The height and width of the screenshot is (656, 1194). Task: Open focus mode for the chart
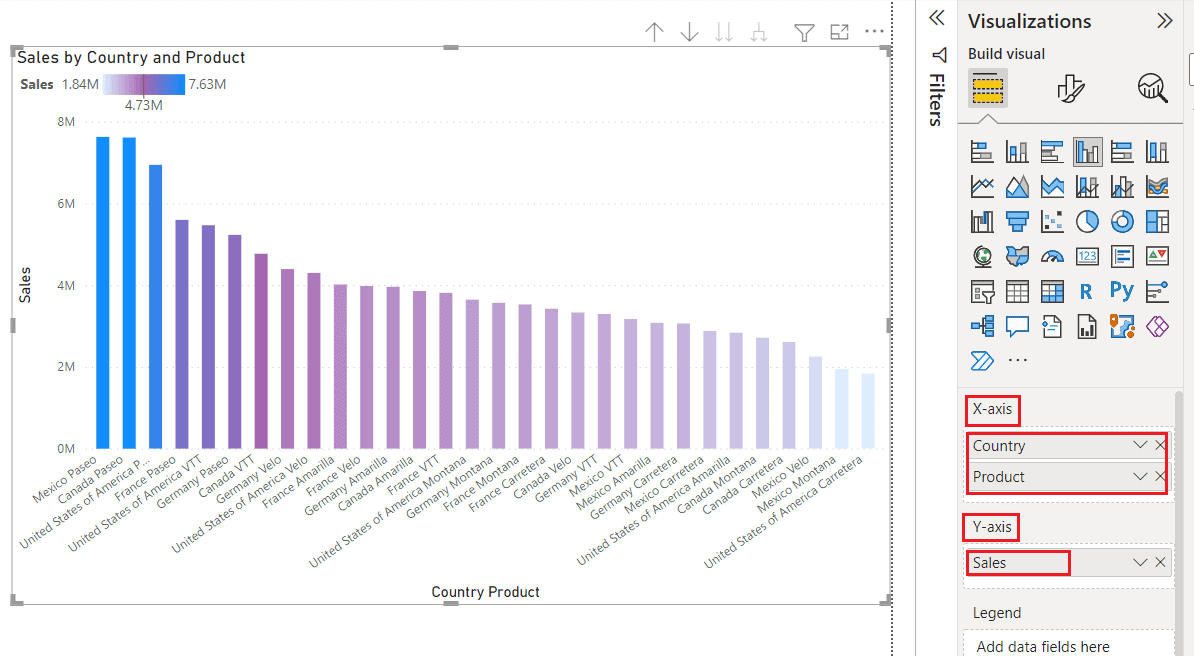pyautogui.click(x=839, y=32)
